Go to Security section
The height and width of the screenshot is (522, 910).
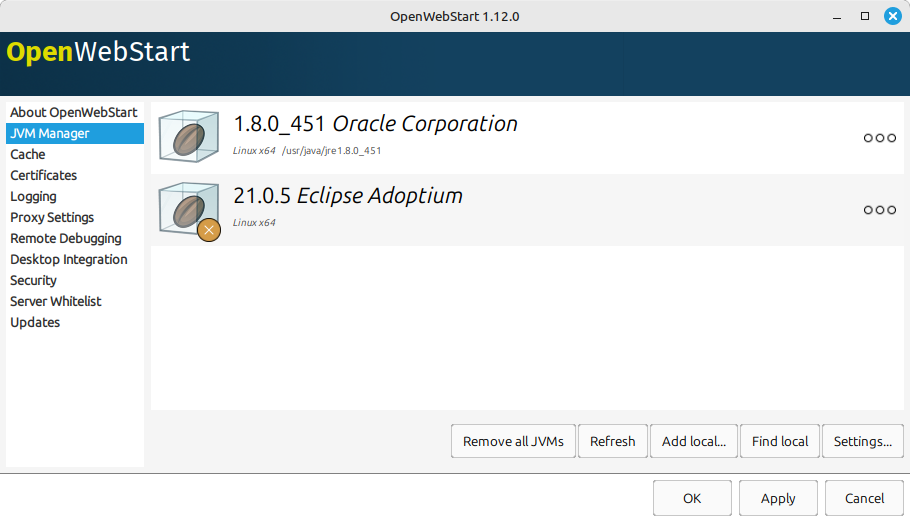[x=75, y=280]
